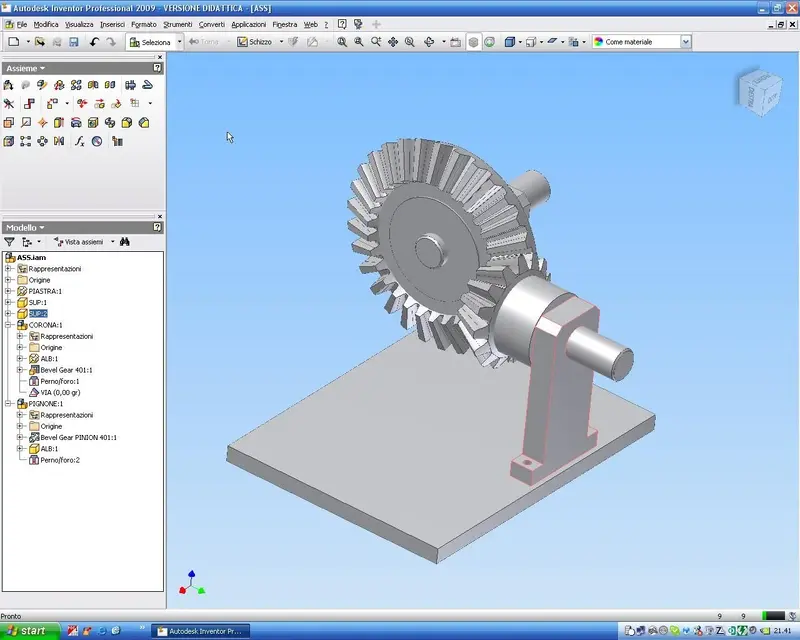The height and width of the screenshot is (640, 800).
Task: Click the Open file icon in the toolbar
Action: [40, 42]
